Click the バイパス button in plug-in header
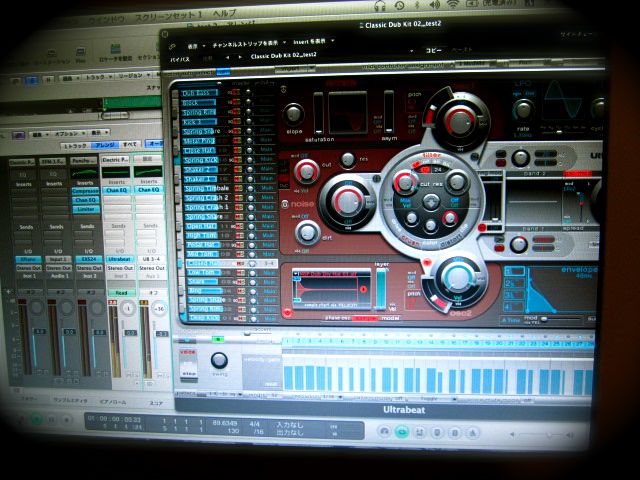 point(180,59)
